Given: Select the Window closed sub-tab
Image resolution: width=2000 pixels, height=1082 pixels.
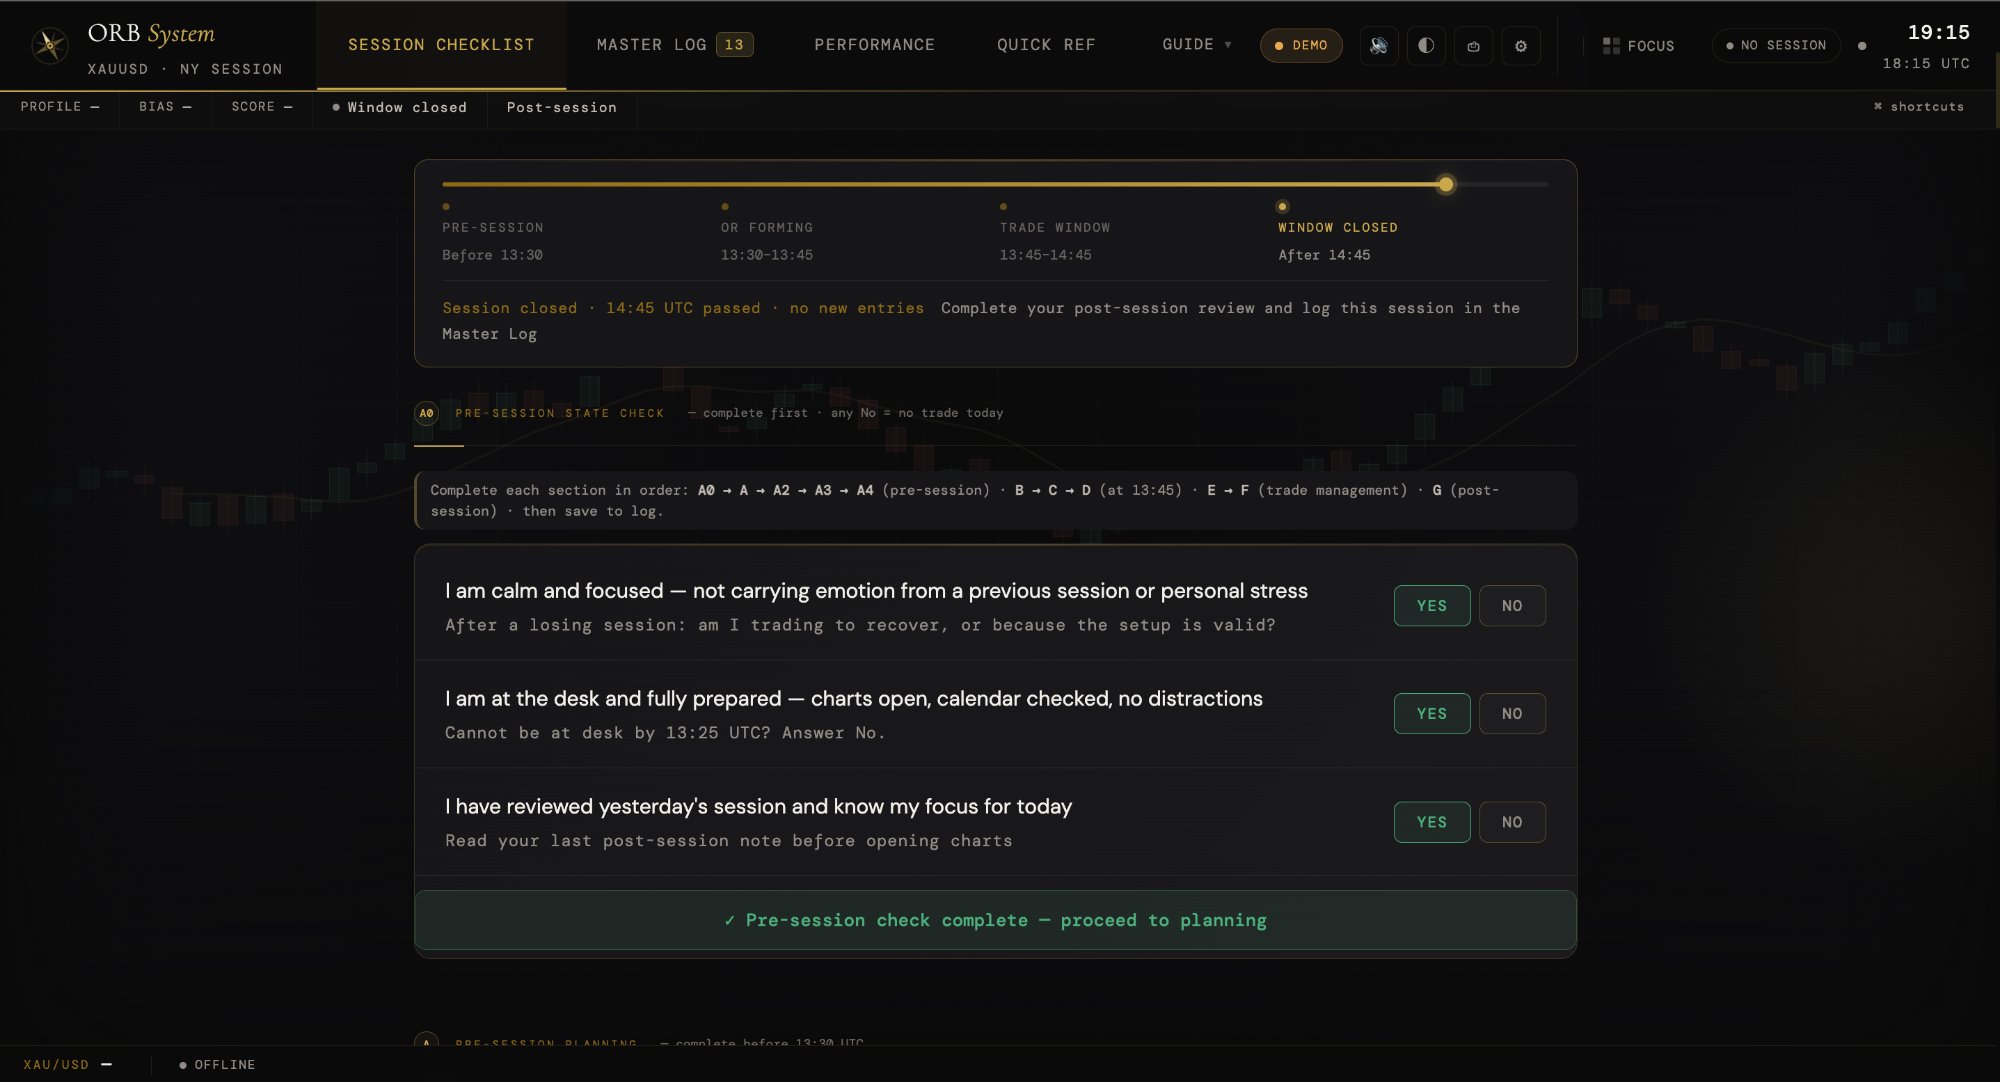Looking at the screenshot, I should [399, 108].
